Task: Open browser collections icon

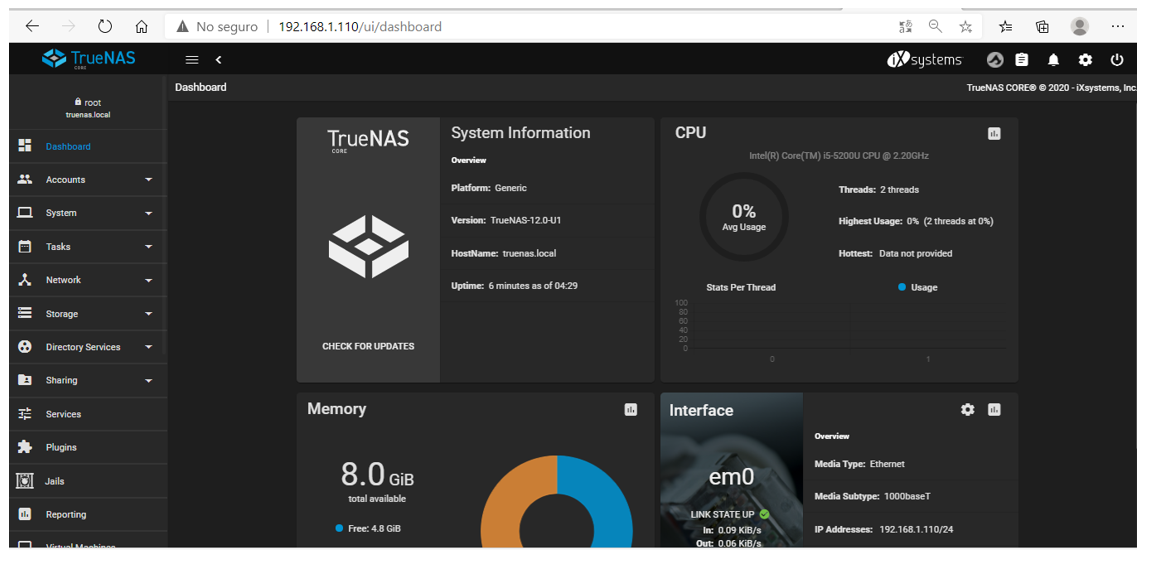Action: pos(1042,26)
